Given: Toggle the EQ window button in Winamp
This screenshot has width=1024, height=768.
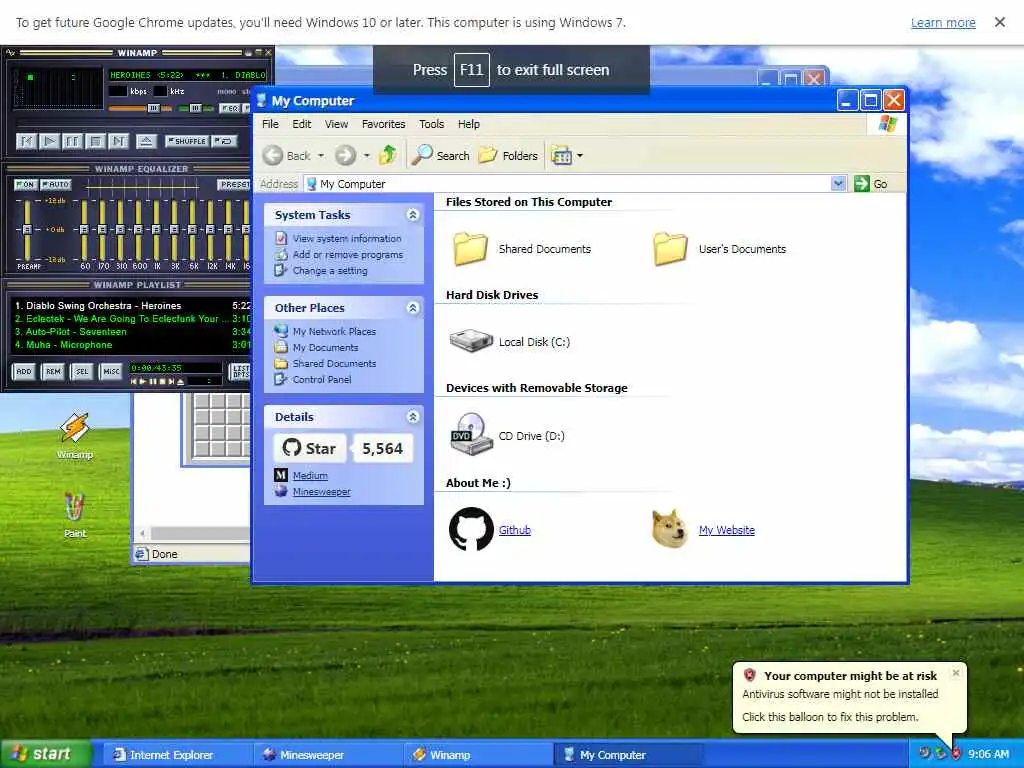Looking at the screenshot, I should [x=229, y=108].
